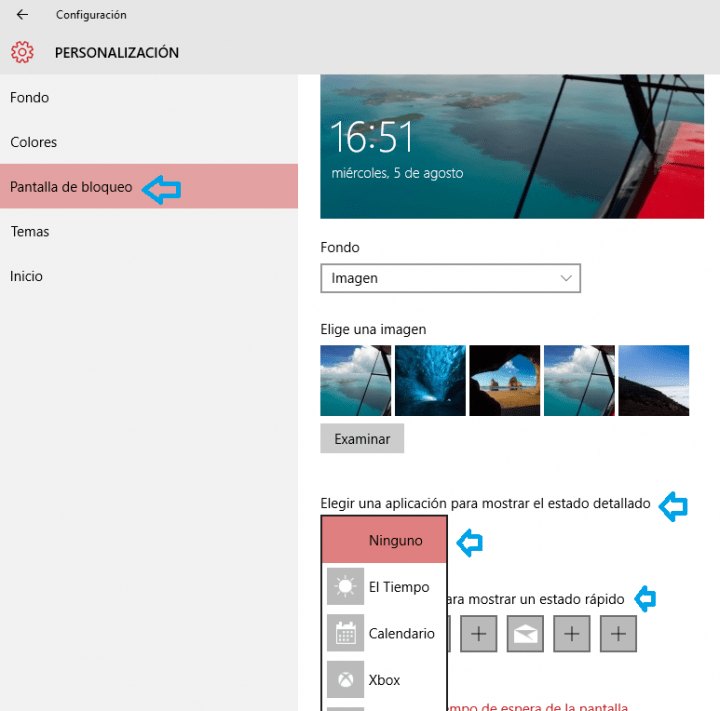This screenshot has width=720, height=711.
Task: Click the lock screen preview image
Action: (512, 146)
